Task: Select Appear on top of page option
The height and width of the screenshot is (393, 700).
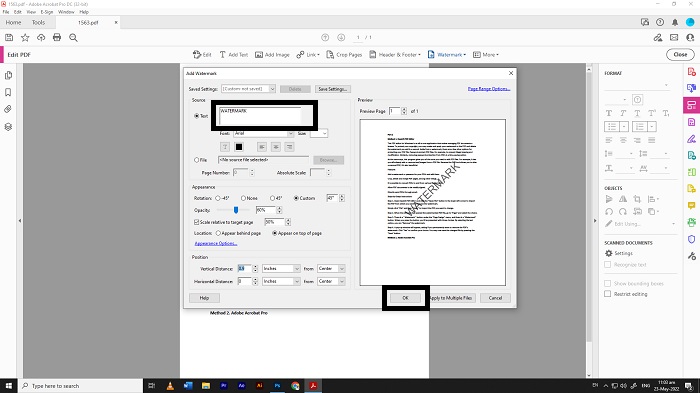Action: tap(275, 233)
